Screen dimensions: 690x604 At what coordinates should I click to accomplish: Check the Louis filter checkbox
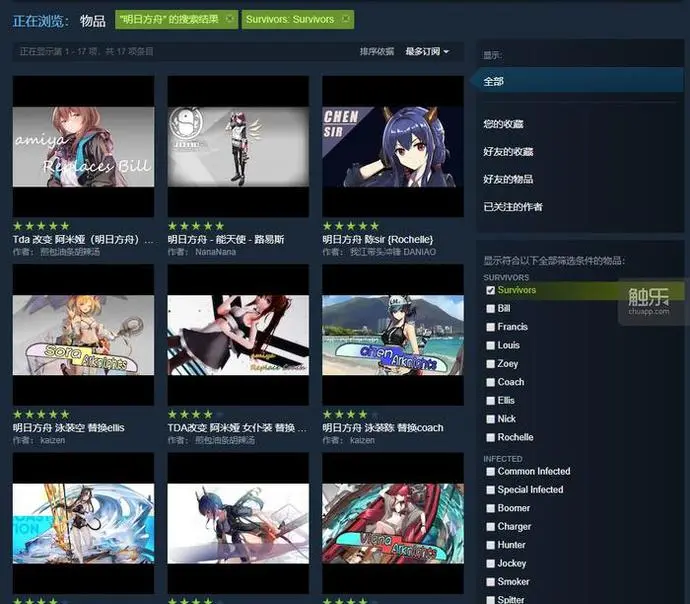(490, 345)
